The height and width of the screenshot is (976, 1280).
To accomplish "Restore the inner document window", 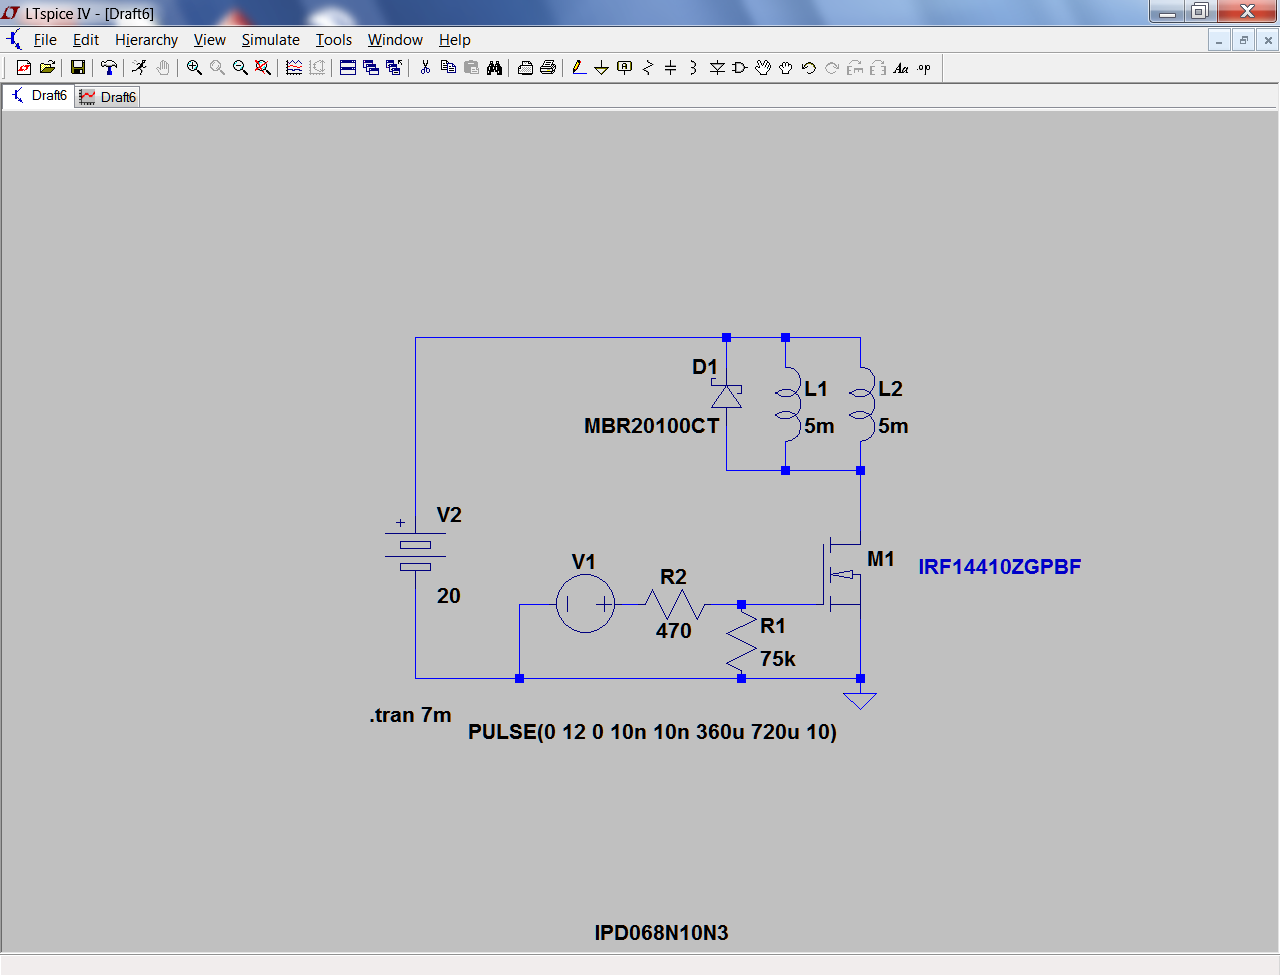I will pyautogui.click(x=1243, y=40).
